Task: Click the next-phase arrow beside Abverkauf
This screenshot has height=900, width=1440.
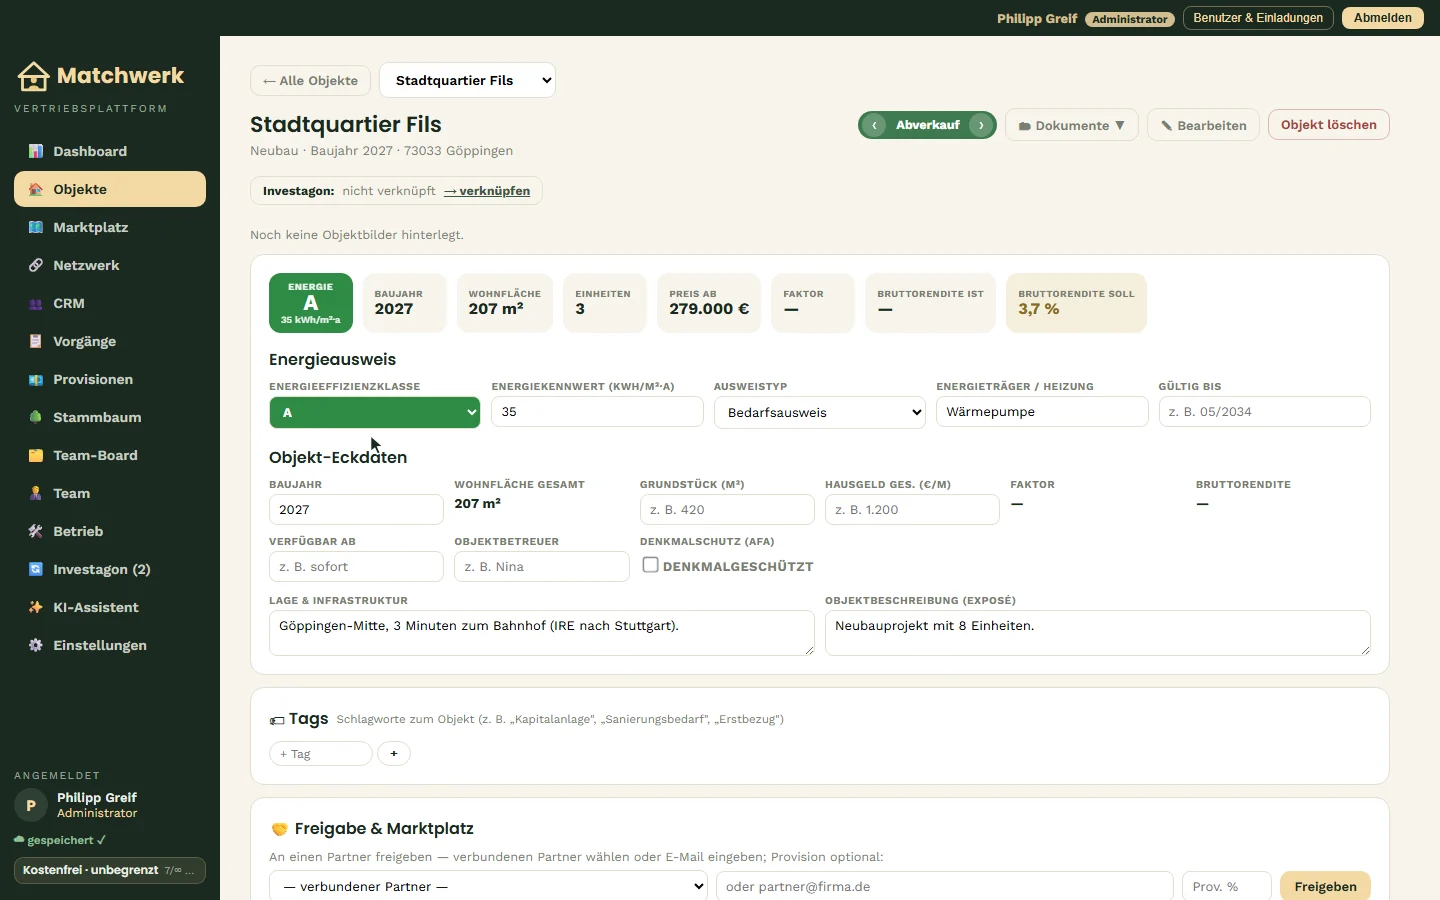Action: point(982,125)
